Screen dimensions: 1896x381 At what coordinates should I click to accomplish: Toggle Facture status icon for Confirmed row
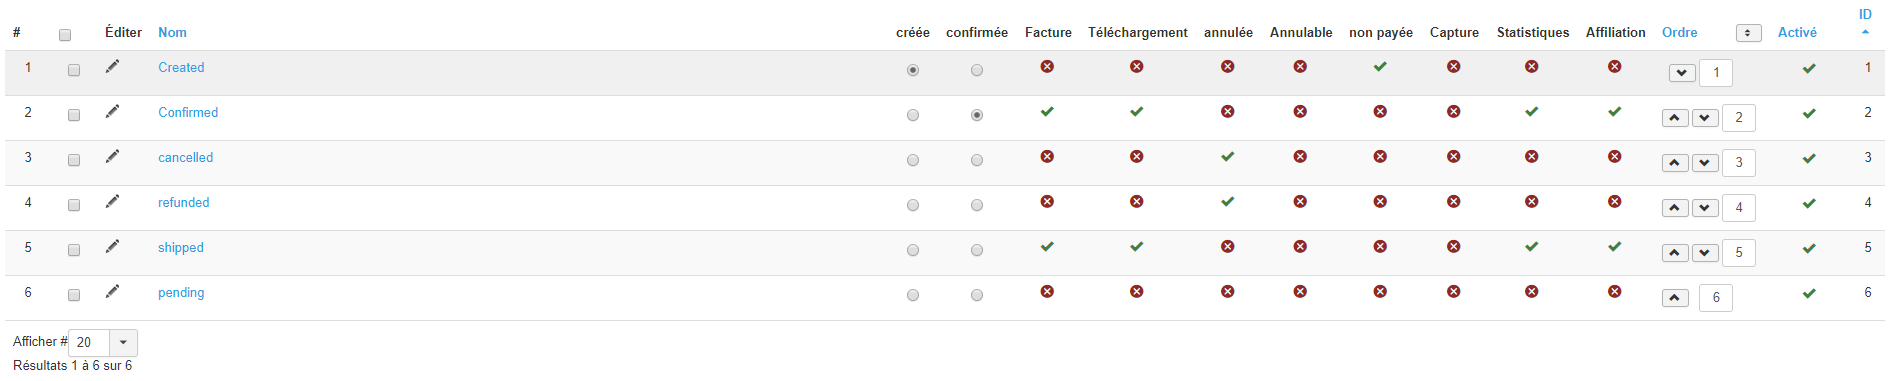[x=1047, y=111]
